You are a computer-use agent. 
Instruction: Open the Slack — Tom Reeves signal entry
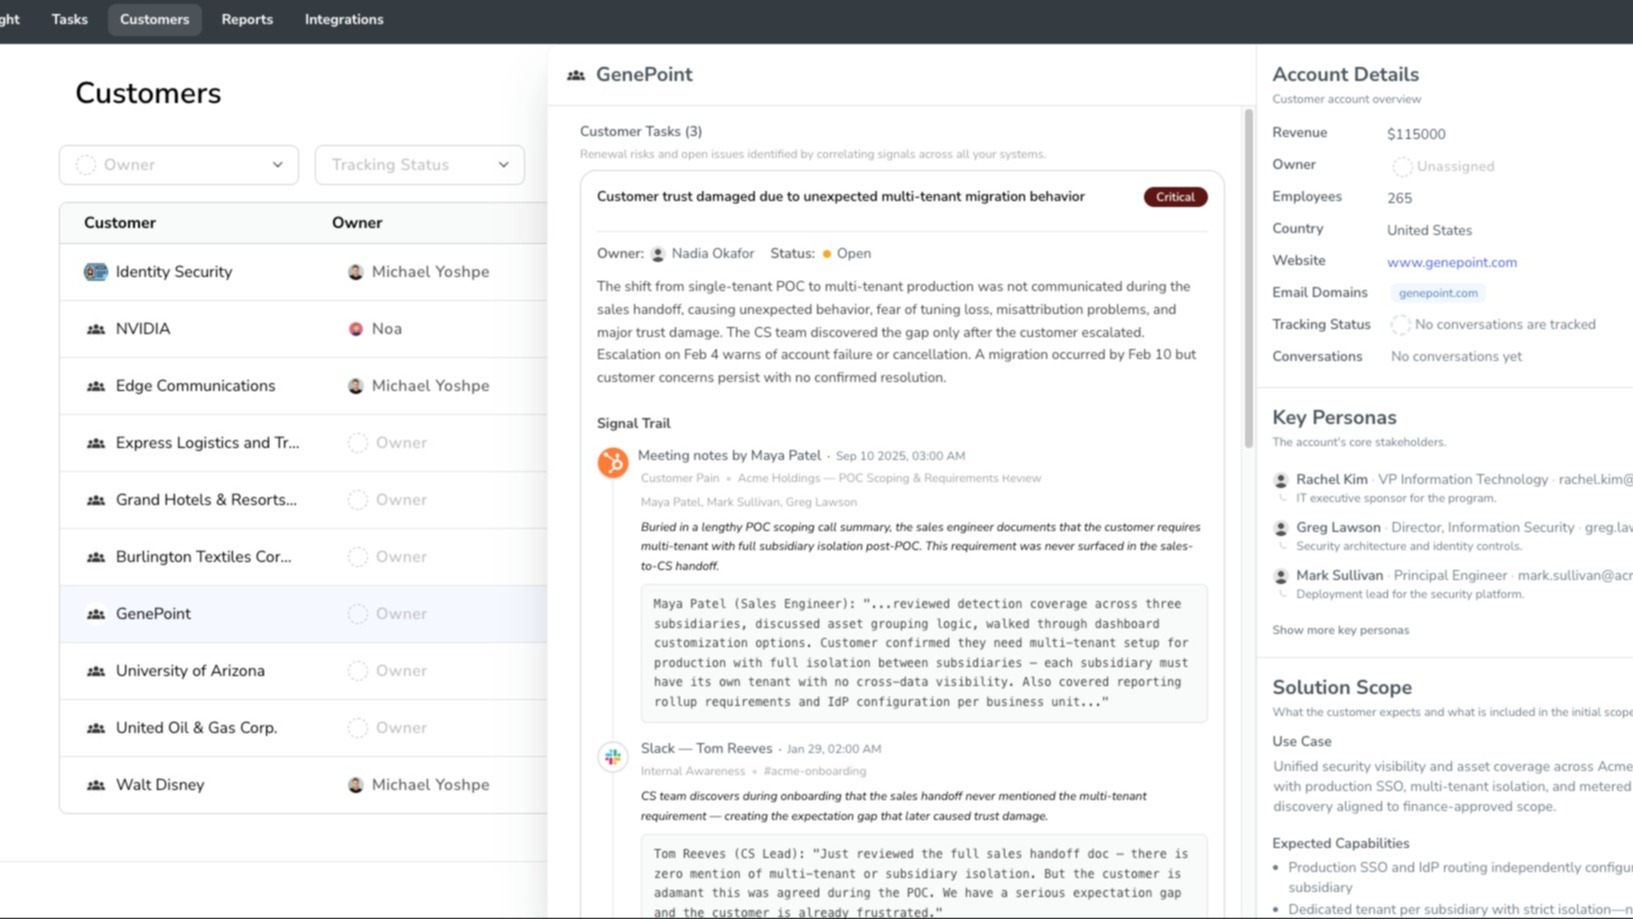click(706, 749)
